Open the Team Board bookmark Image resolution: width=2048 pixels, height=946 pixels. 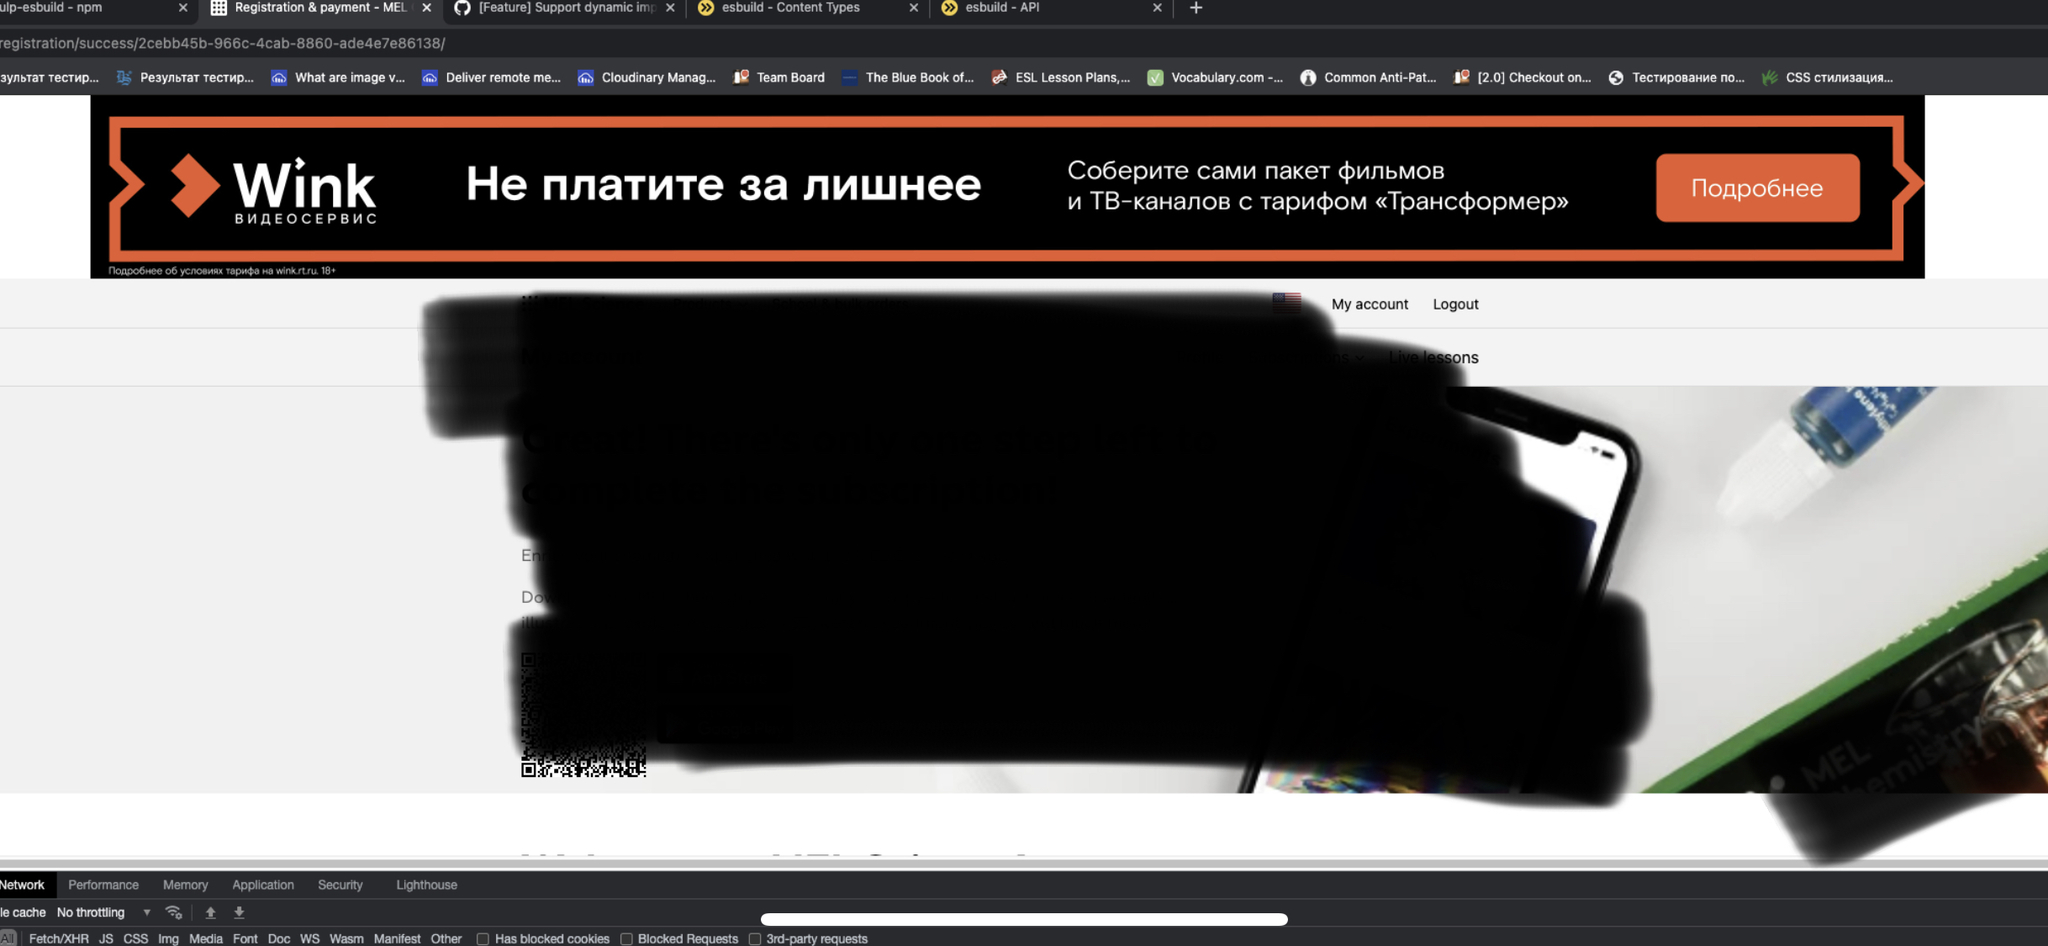coord(779,77)
